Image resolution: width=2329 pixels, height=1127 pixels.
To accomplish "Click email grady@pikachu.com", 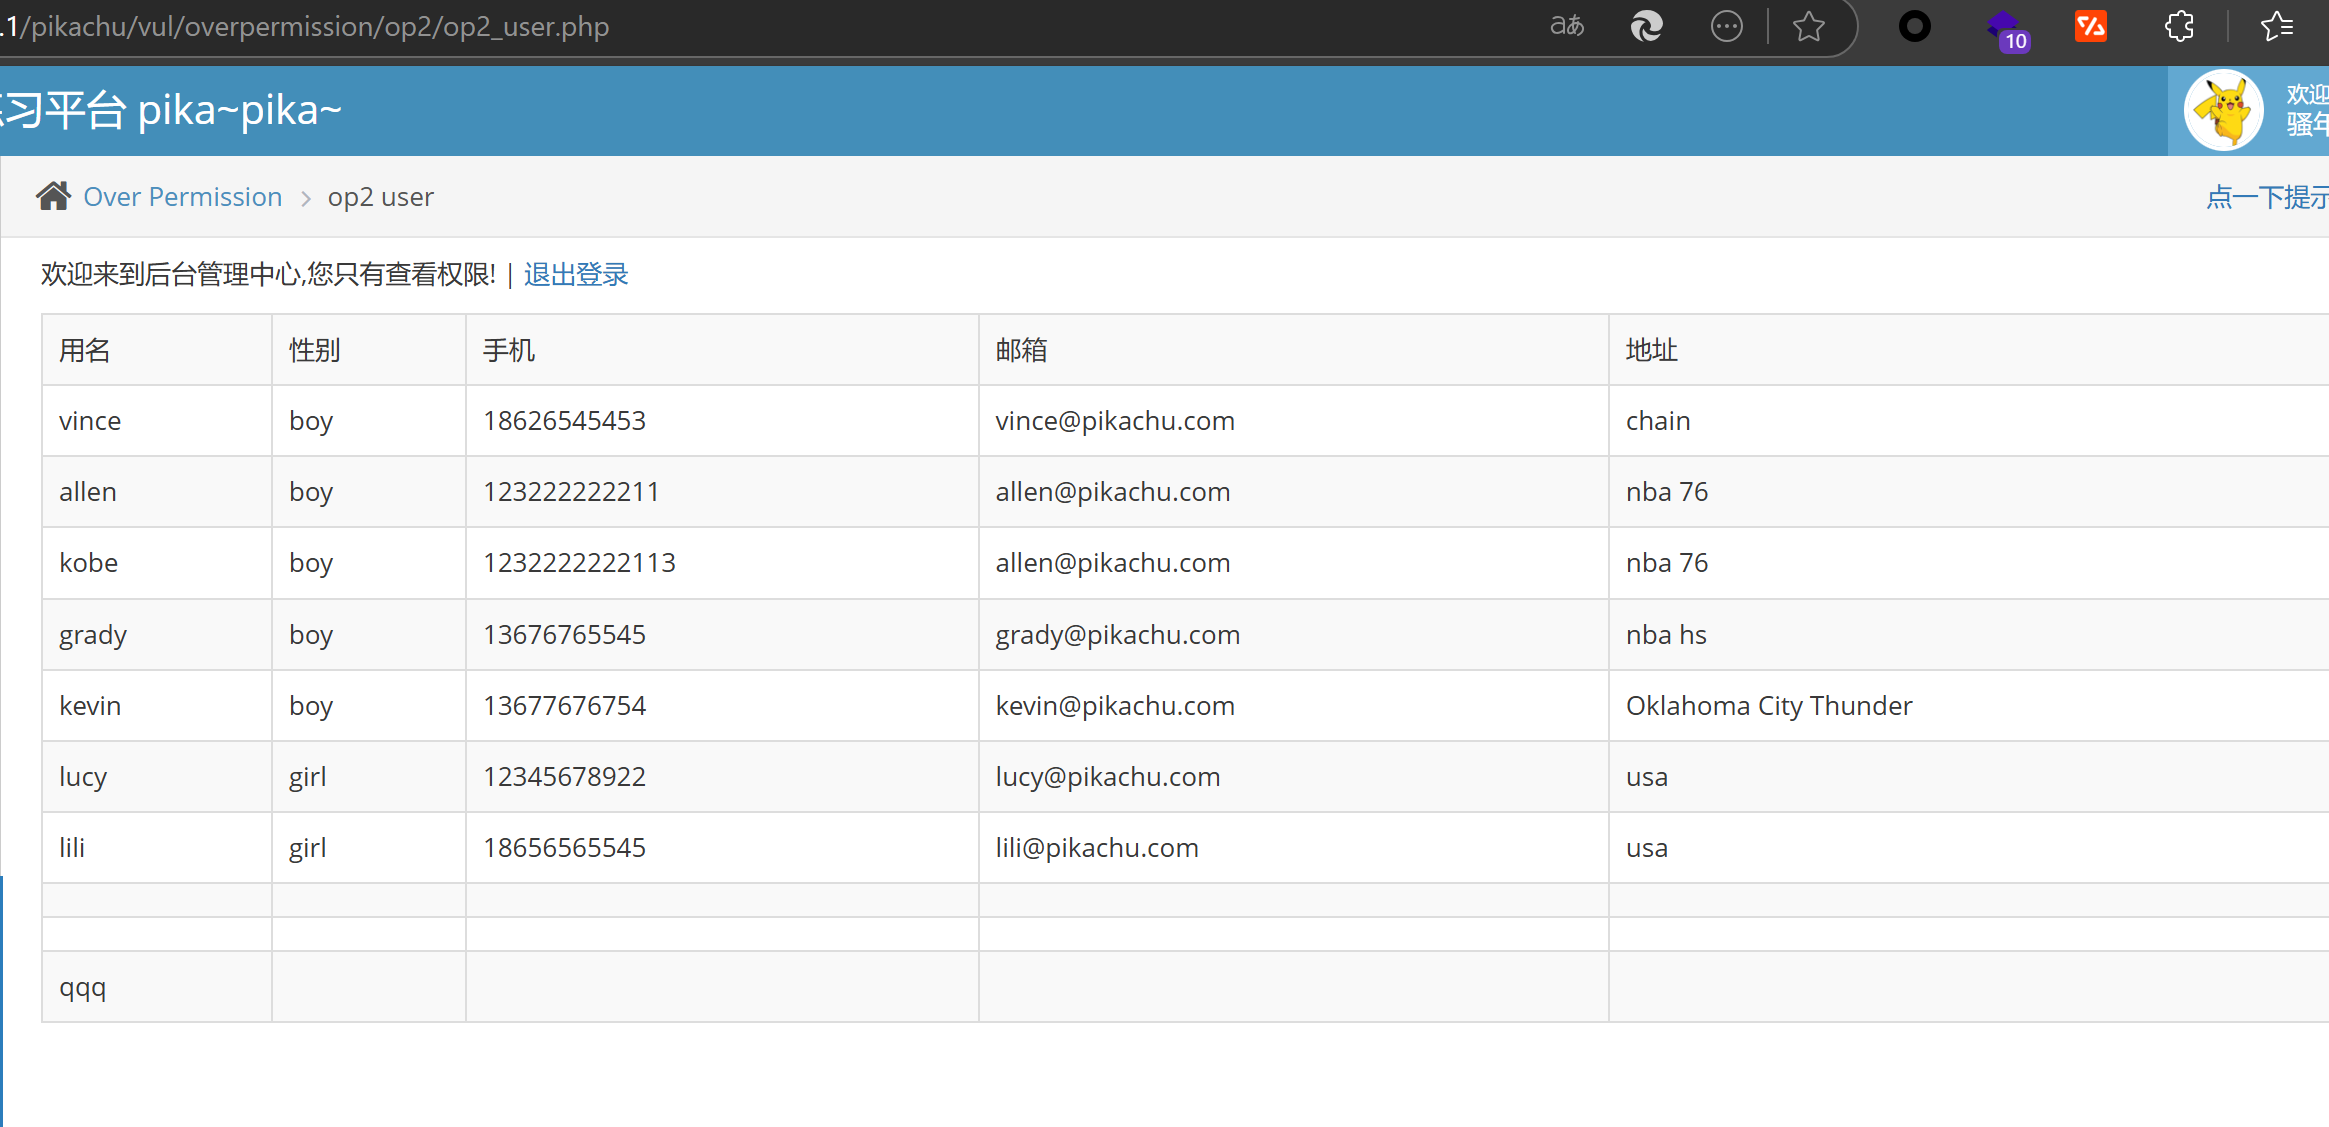I will tap(1118, 636).
